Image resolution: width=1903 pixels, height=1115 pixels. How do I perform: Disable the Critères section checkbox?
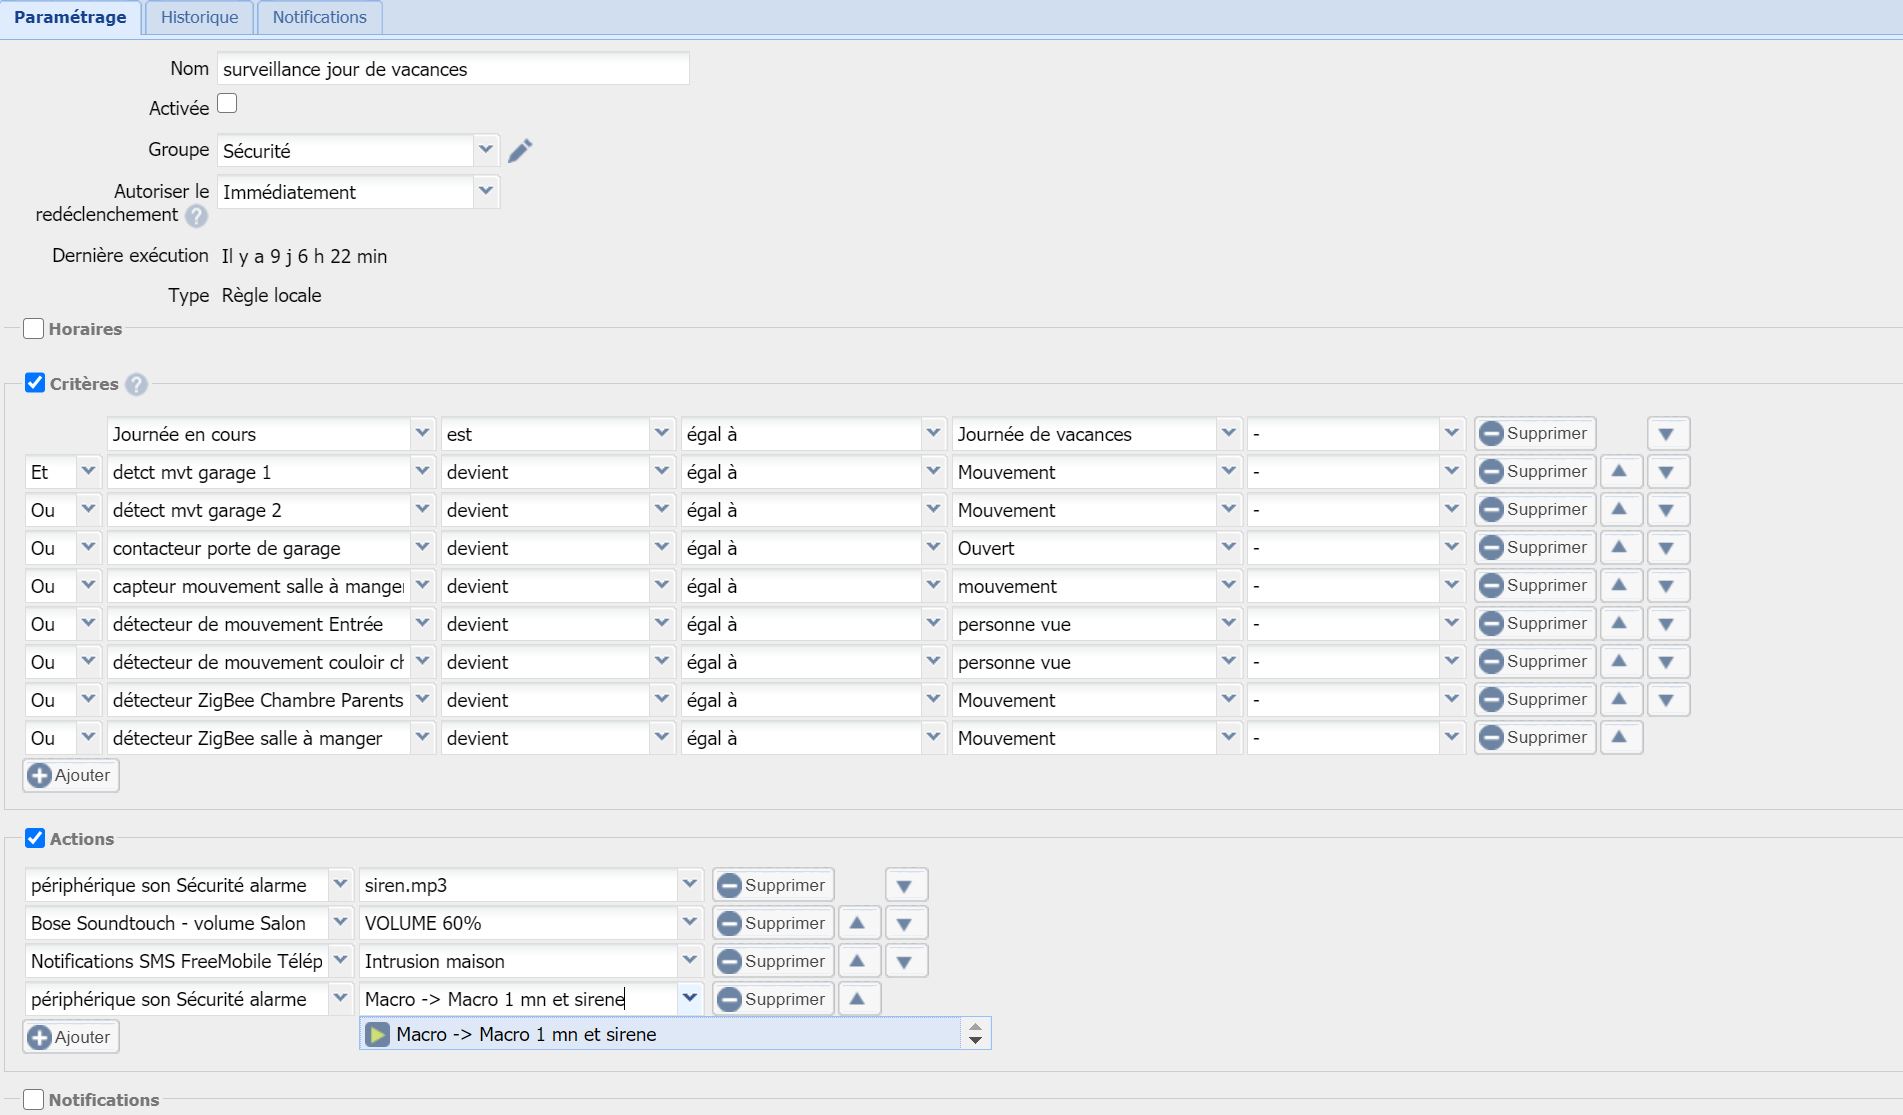pyautogui.click(x=34, y=383)
